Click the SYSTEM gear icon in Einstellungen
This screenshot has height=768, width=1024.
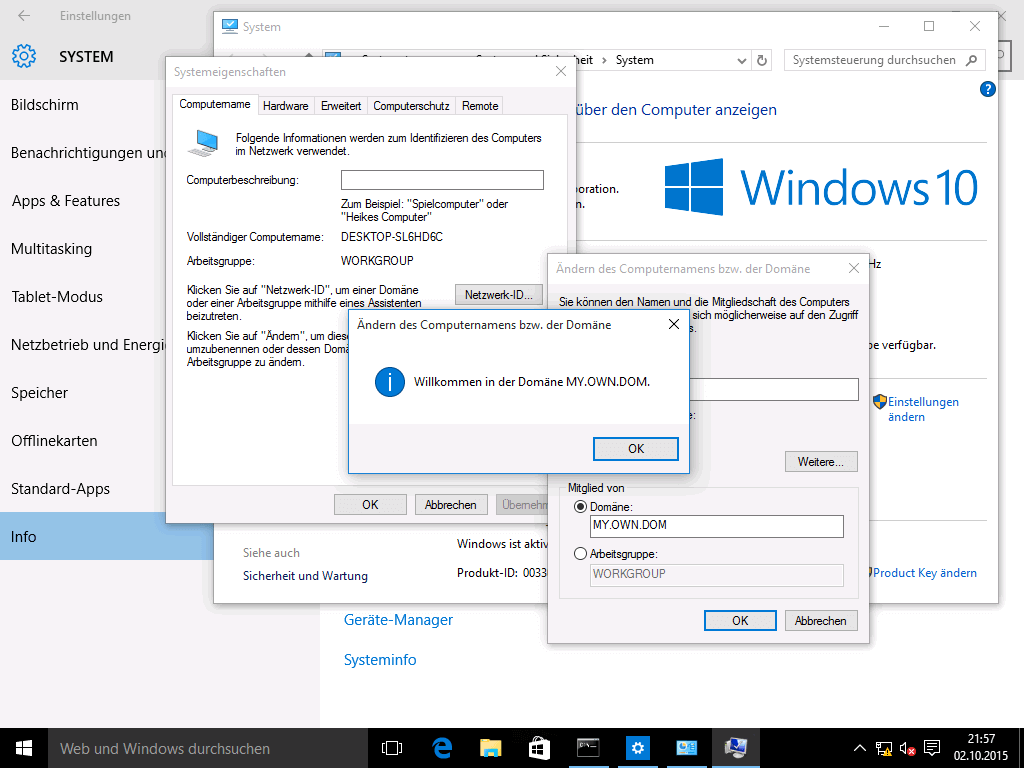(24, 57)
